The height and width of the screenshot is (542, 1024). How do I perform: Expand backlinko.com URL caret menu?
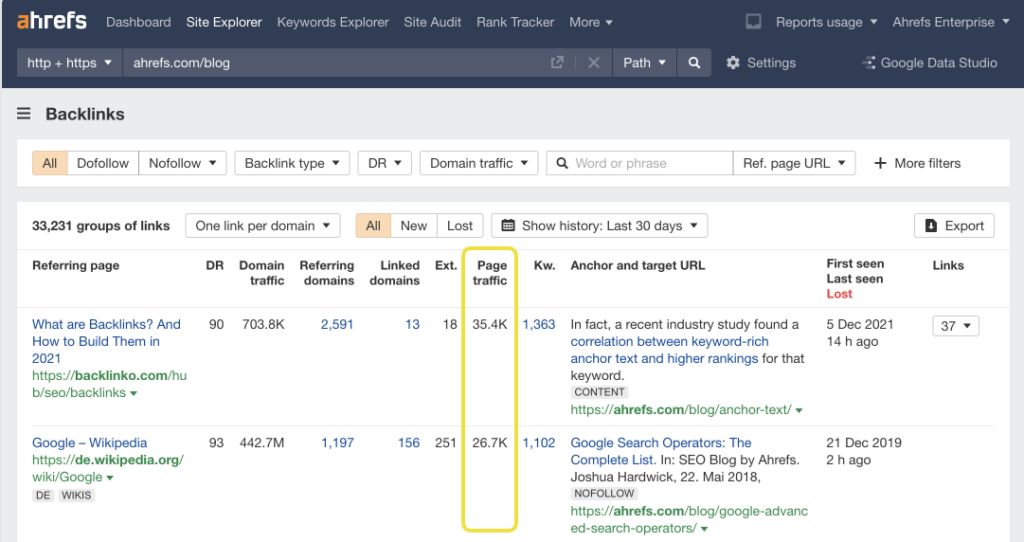134,394
